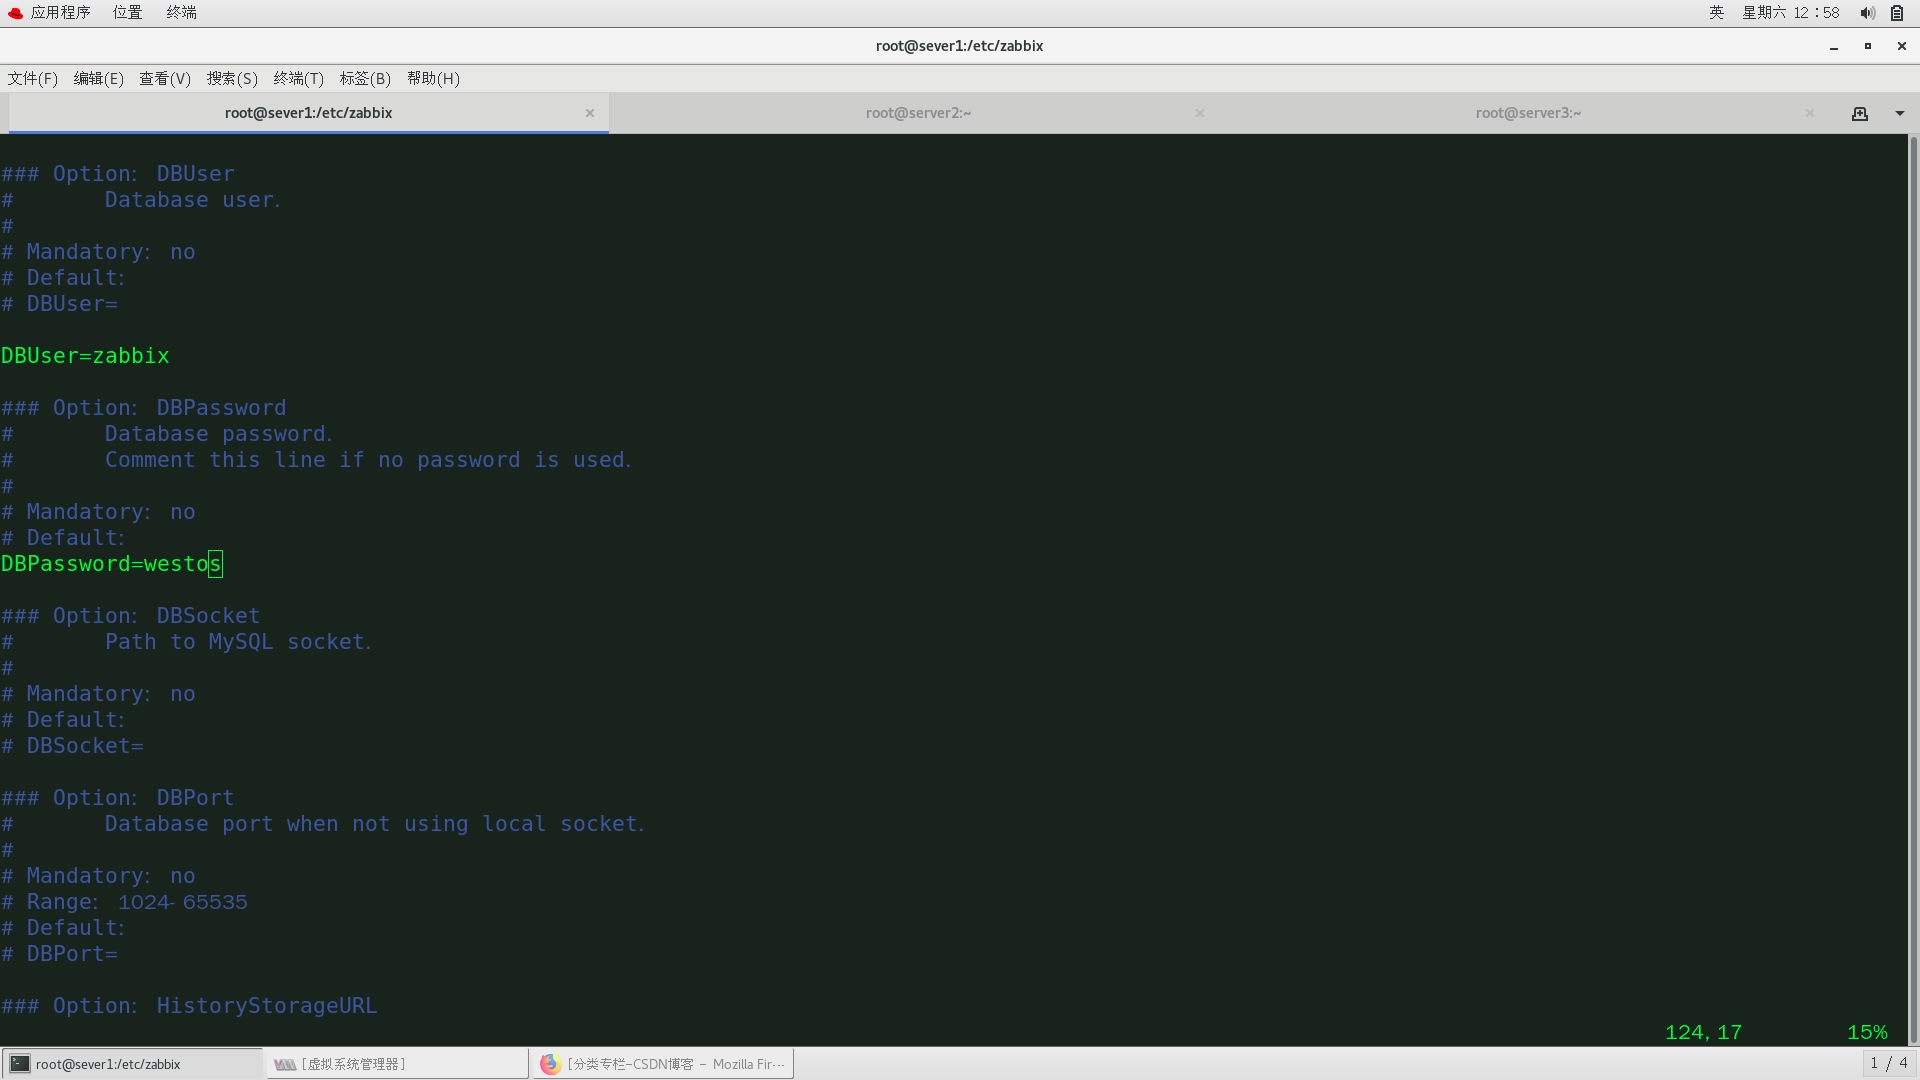Switch to the root@server3:~ tab
1920x1080 pixels.
(1528, 113)
